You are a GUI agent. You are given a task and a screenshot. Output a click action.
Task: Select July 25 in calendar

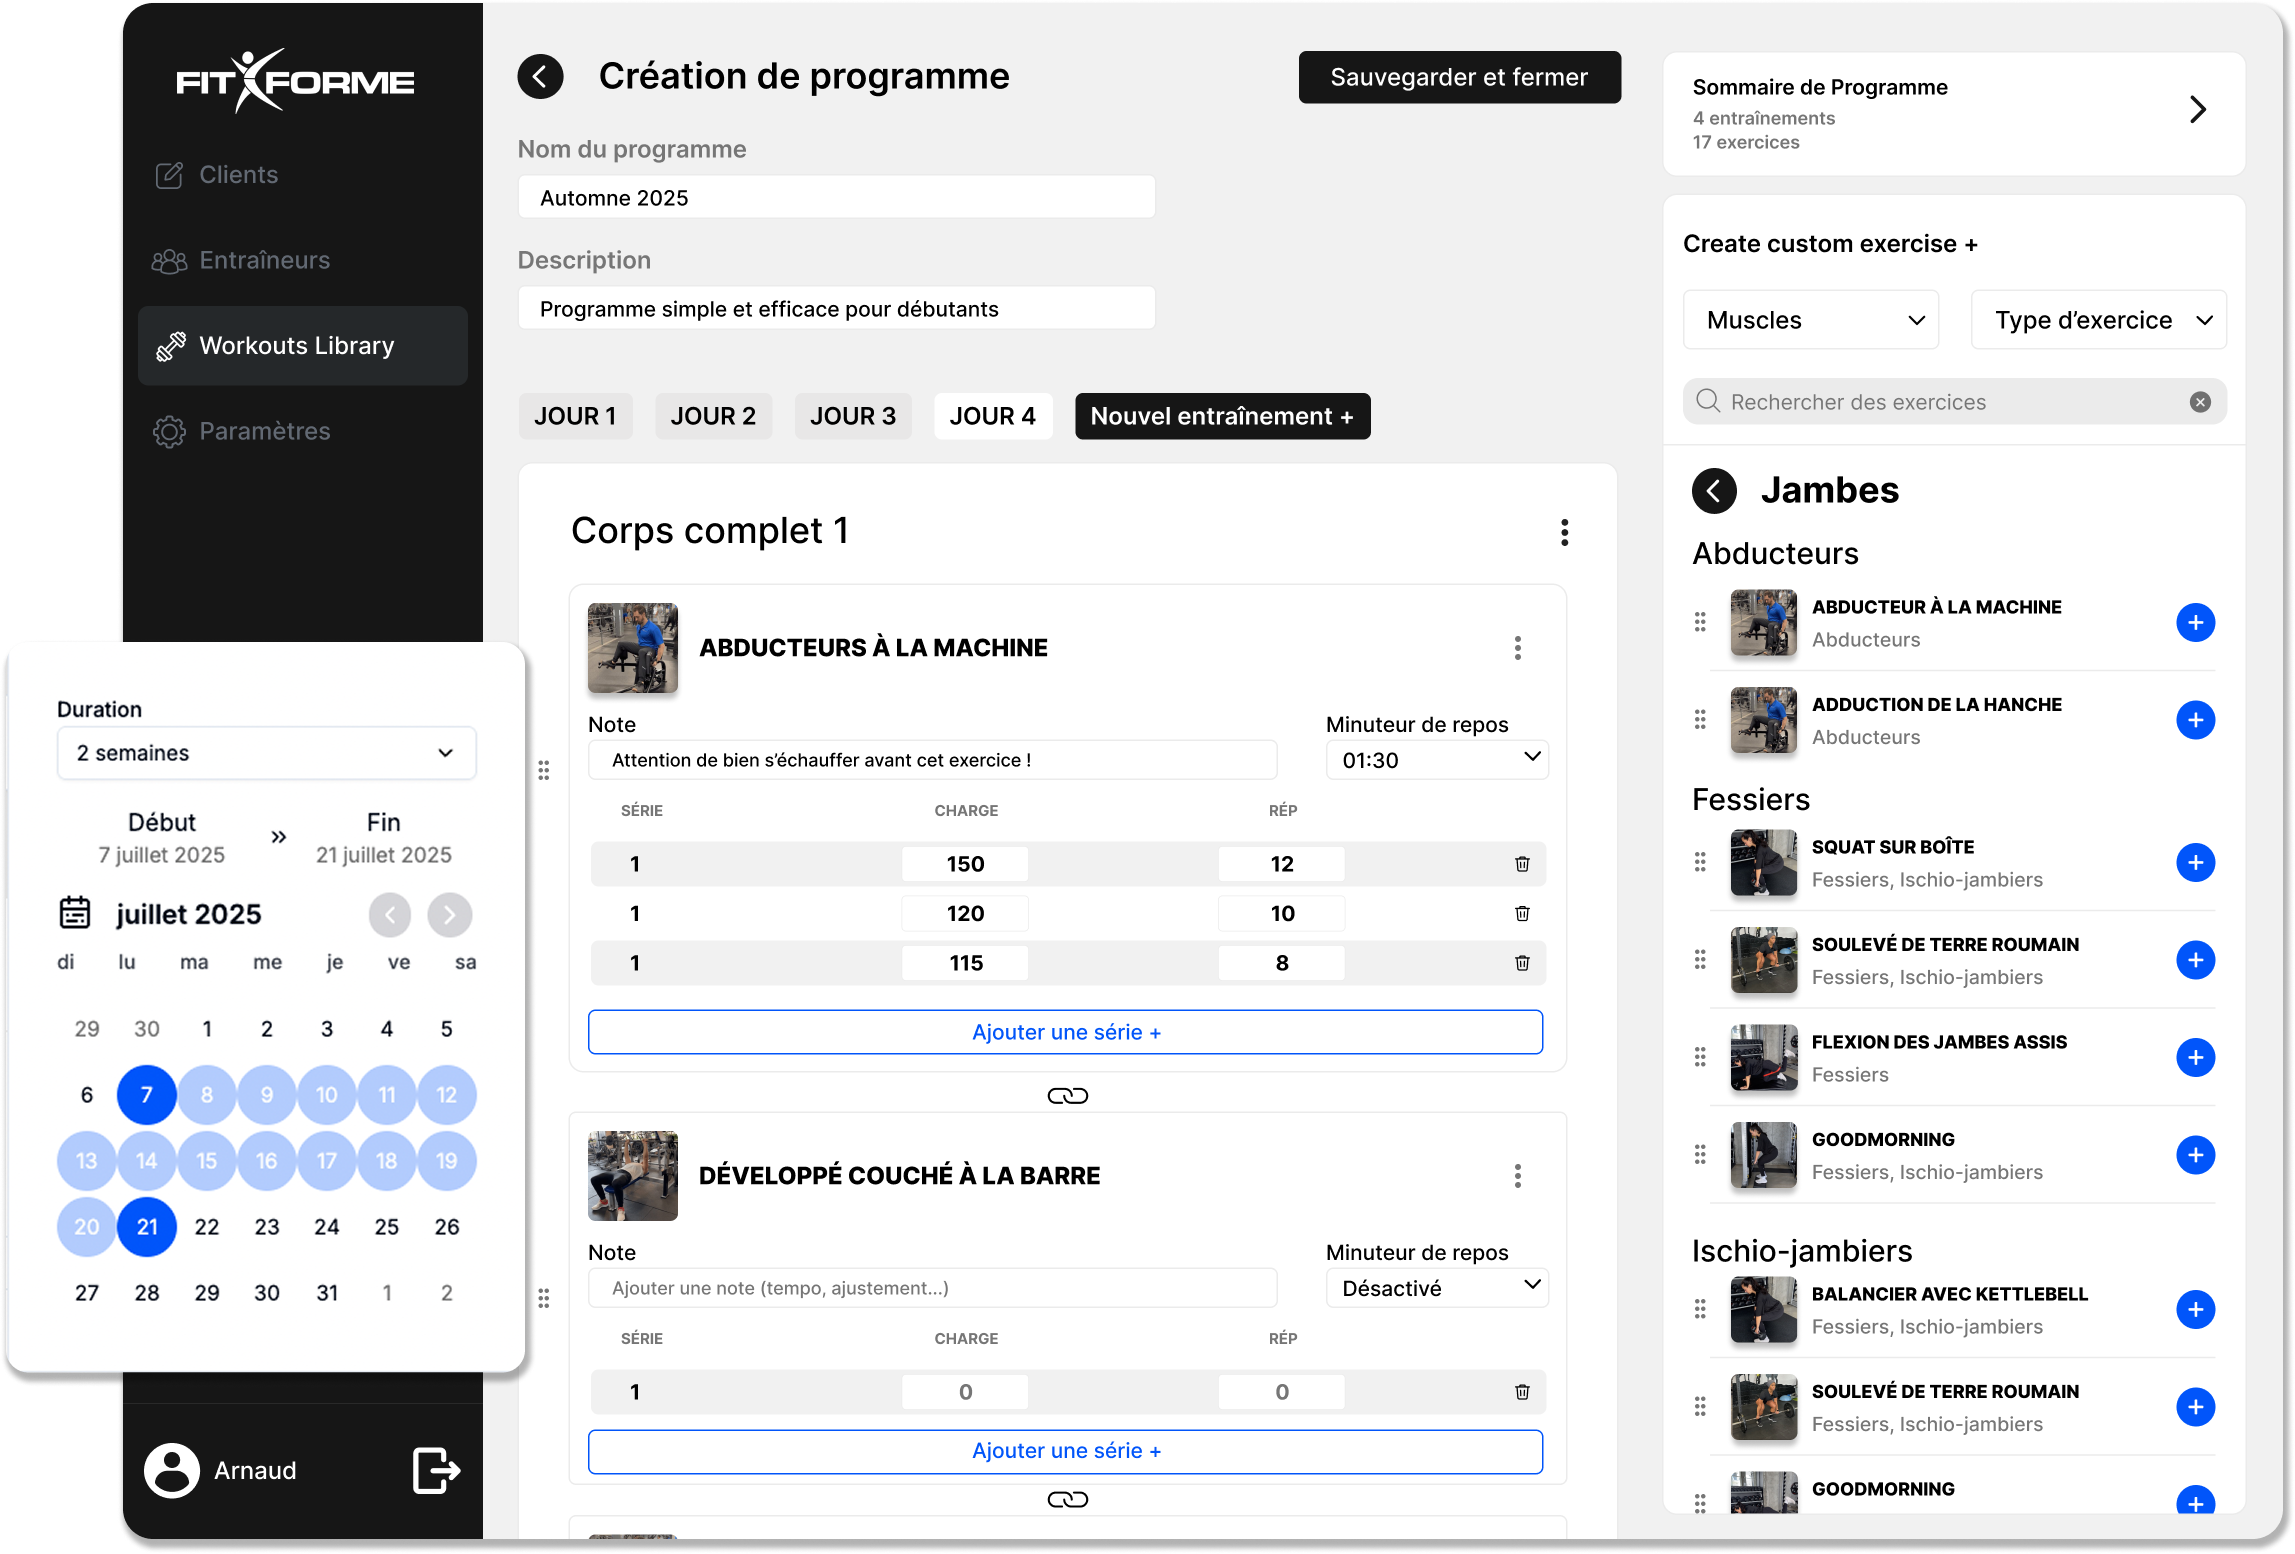tap(387, 1227)
